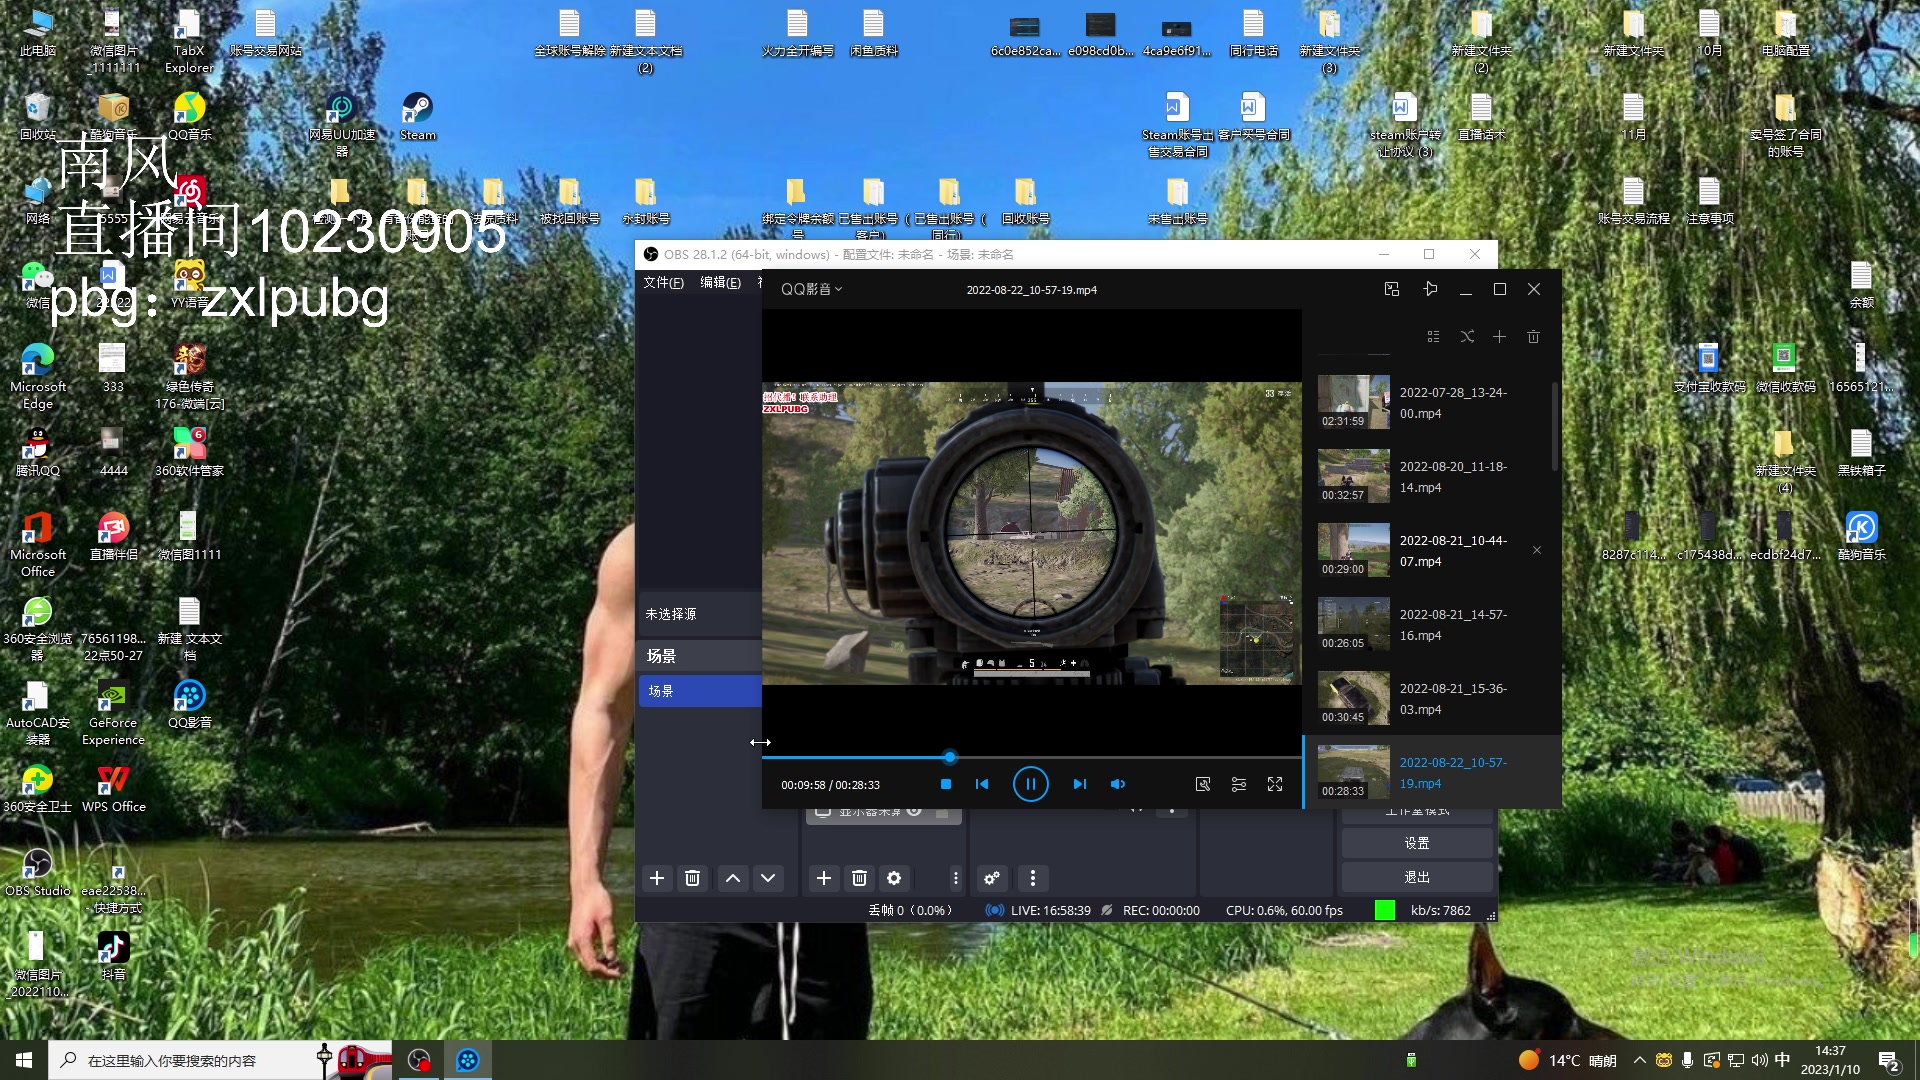Remove selected scene trash icon
Image resolution: width=1920 pixels, height=1080 pixels.
[x=692, y=878]
